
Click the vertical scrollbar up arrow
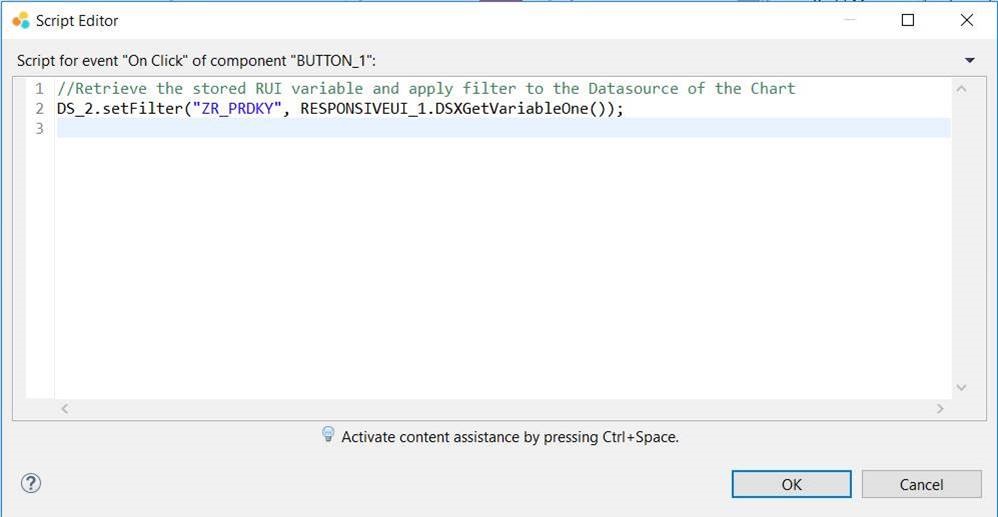click(961, 89)
